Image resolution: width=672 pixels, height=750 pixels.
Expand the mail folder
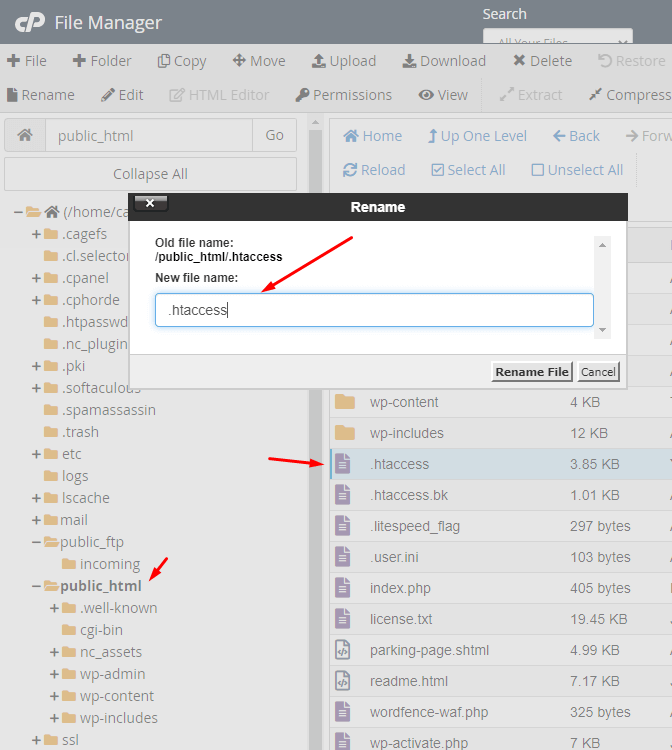(36, 520)
